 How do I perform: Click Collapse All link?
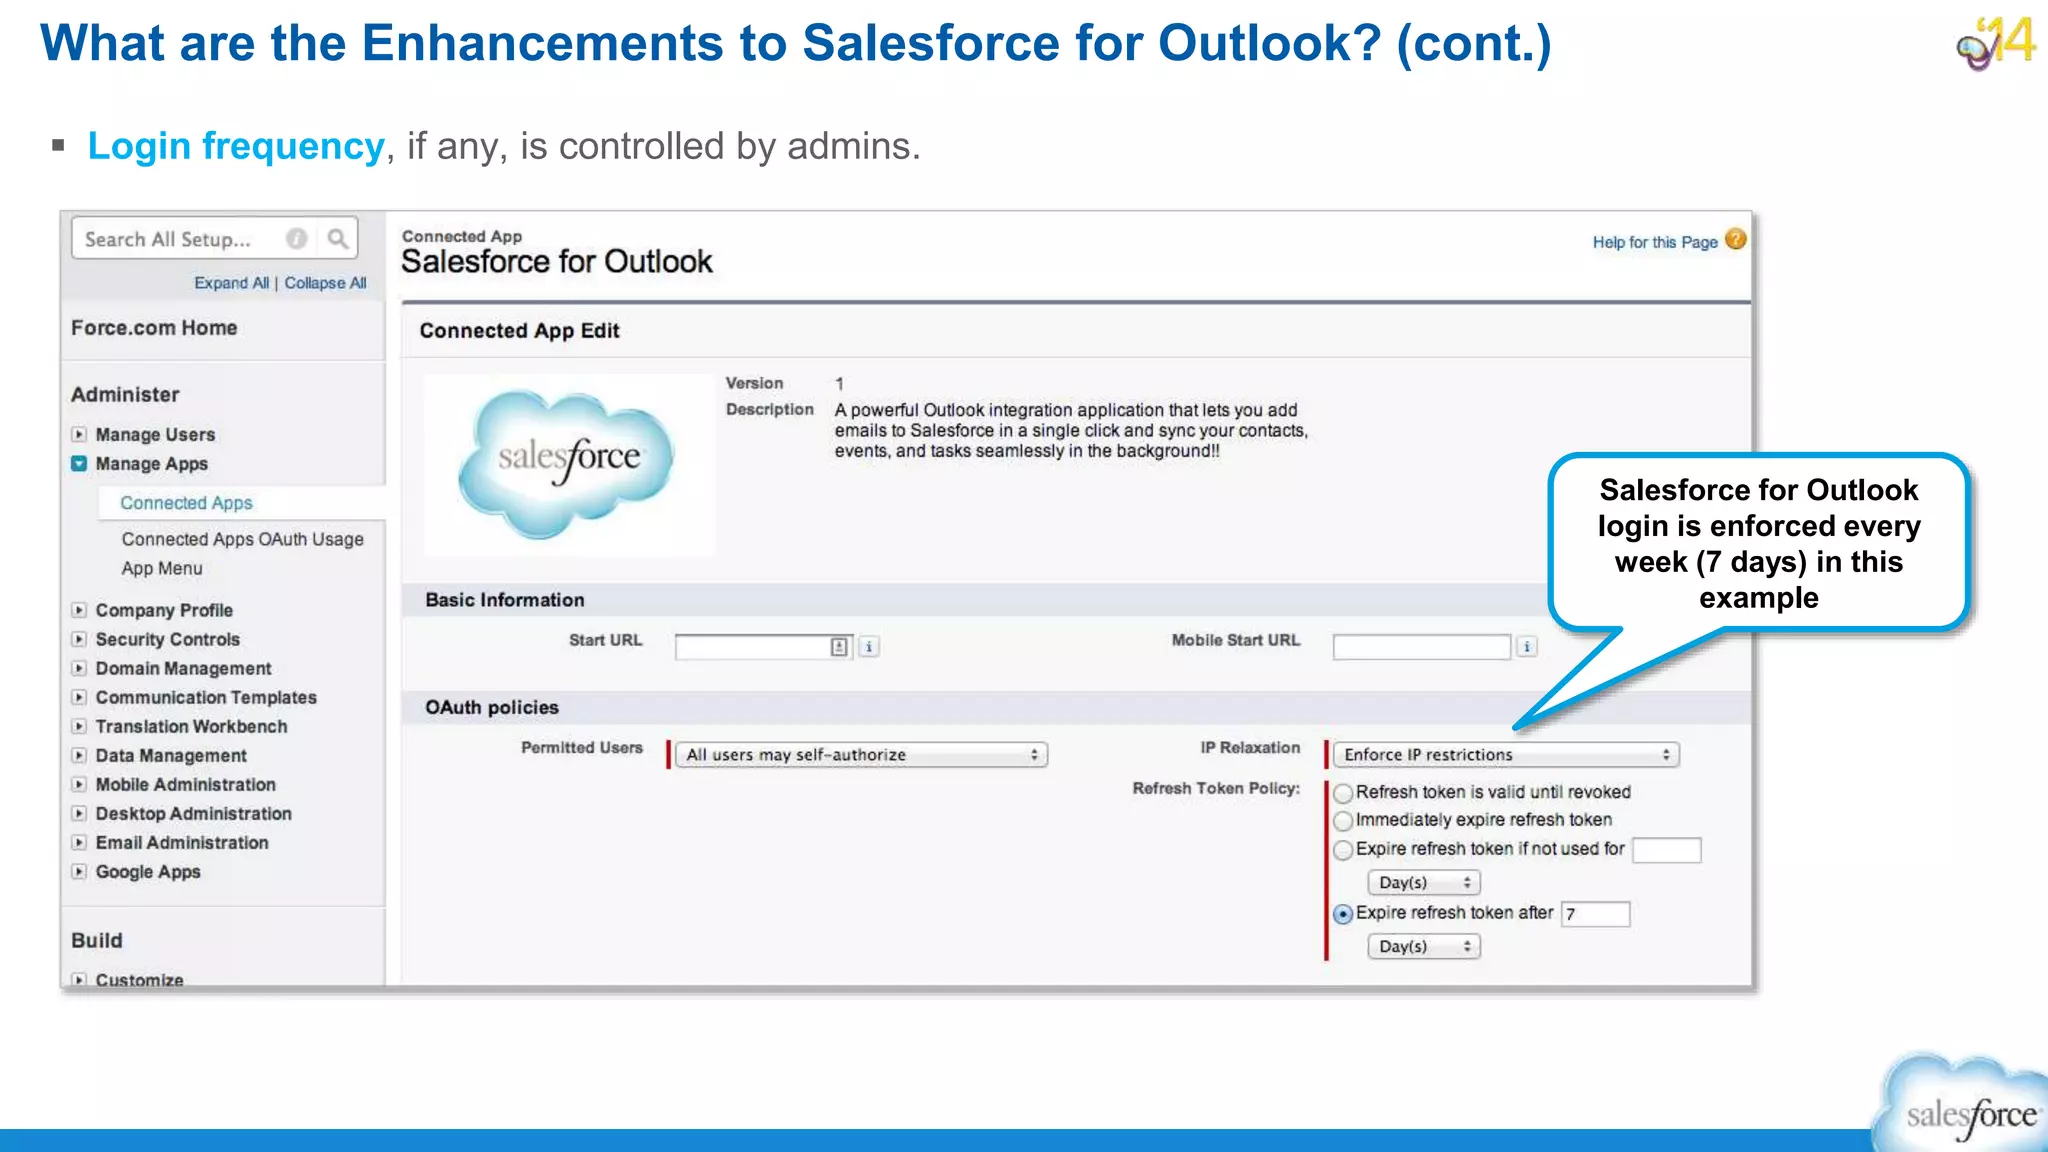(325, 283)
